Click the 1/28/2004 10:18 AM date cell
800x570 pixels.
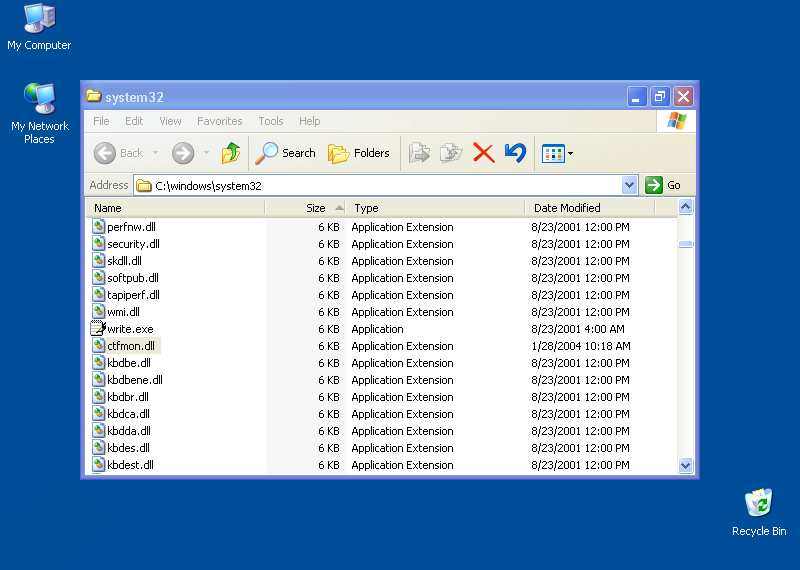[x=581, y=346]
